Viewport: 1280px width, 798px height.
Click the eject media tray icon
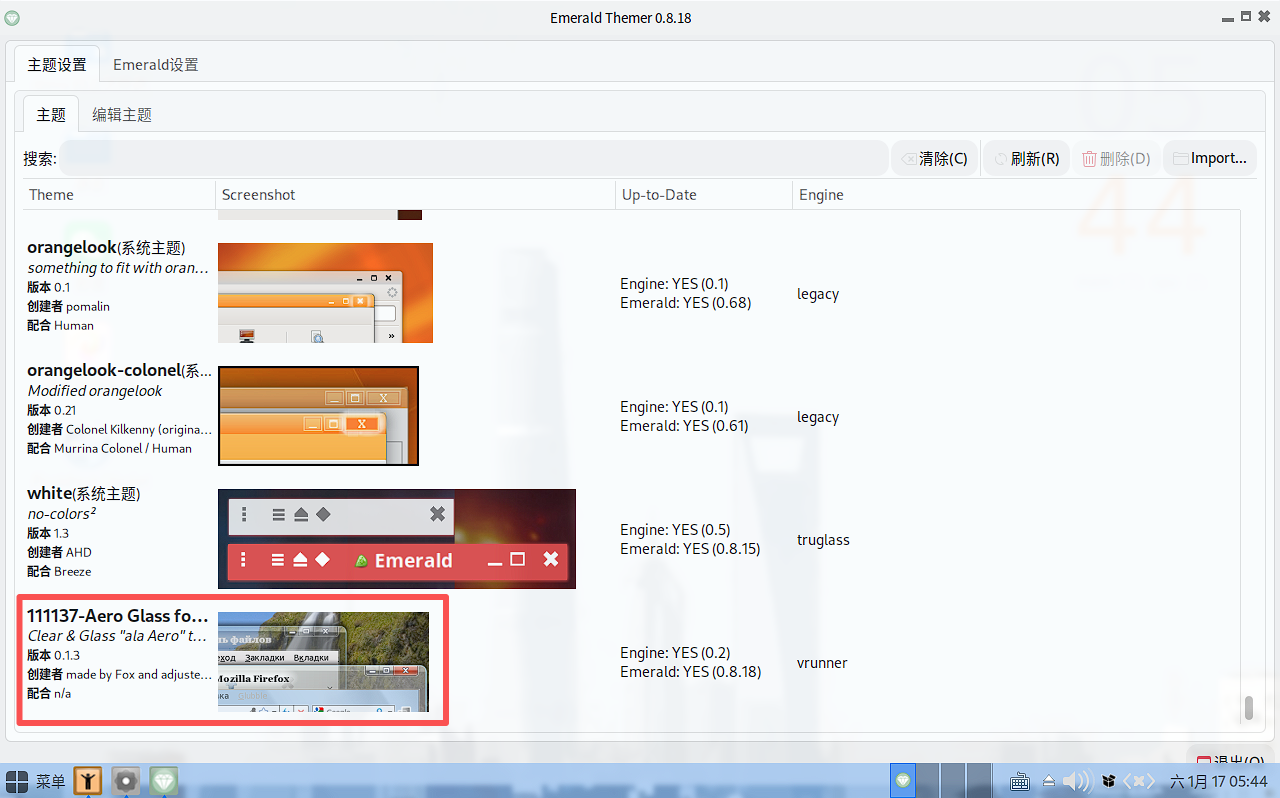tap(1049, 781)
